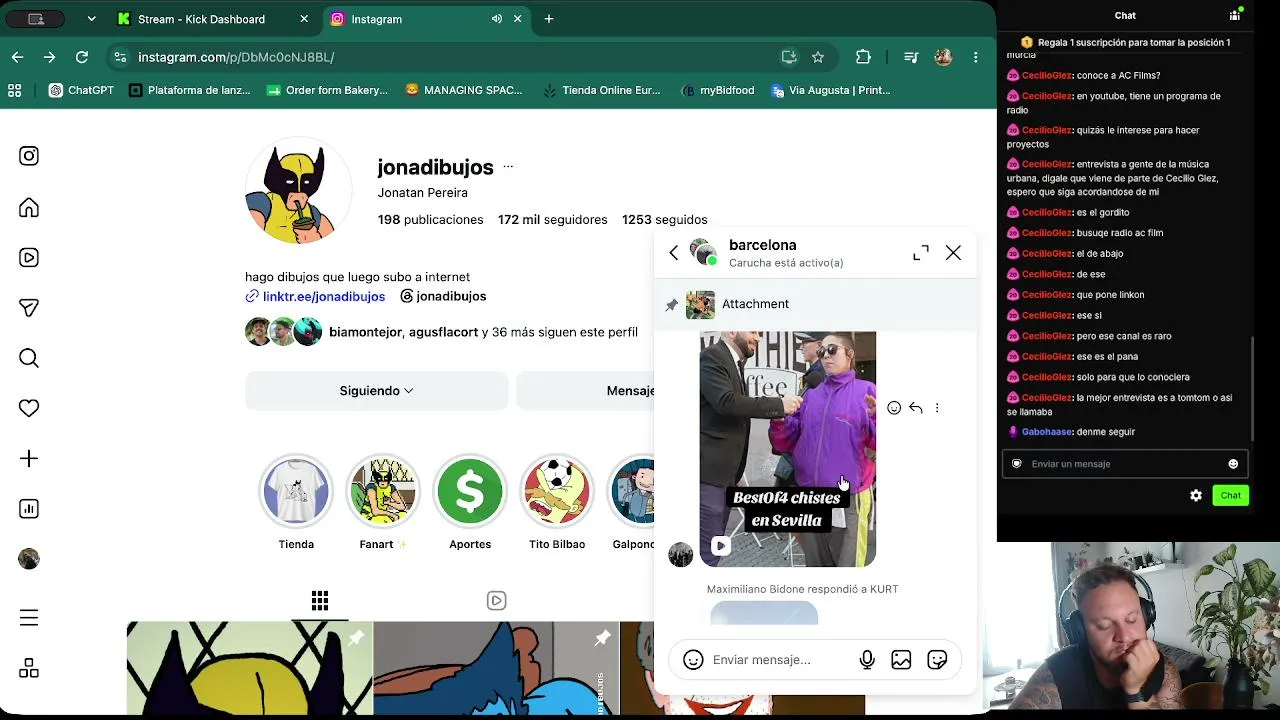Open Meta apps grid icon in sidebar
The width and height of the screenshot is (1280, 720).
coord(29,668)
